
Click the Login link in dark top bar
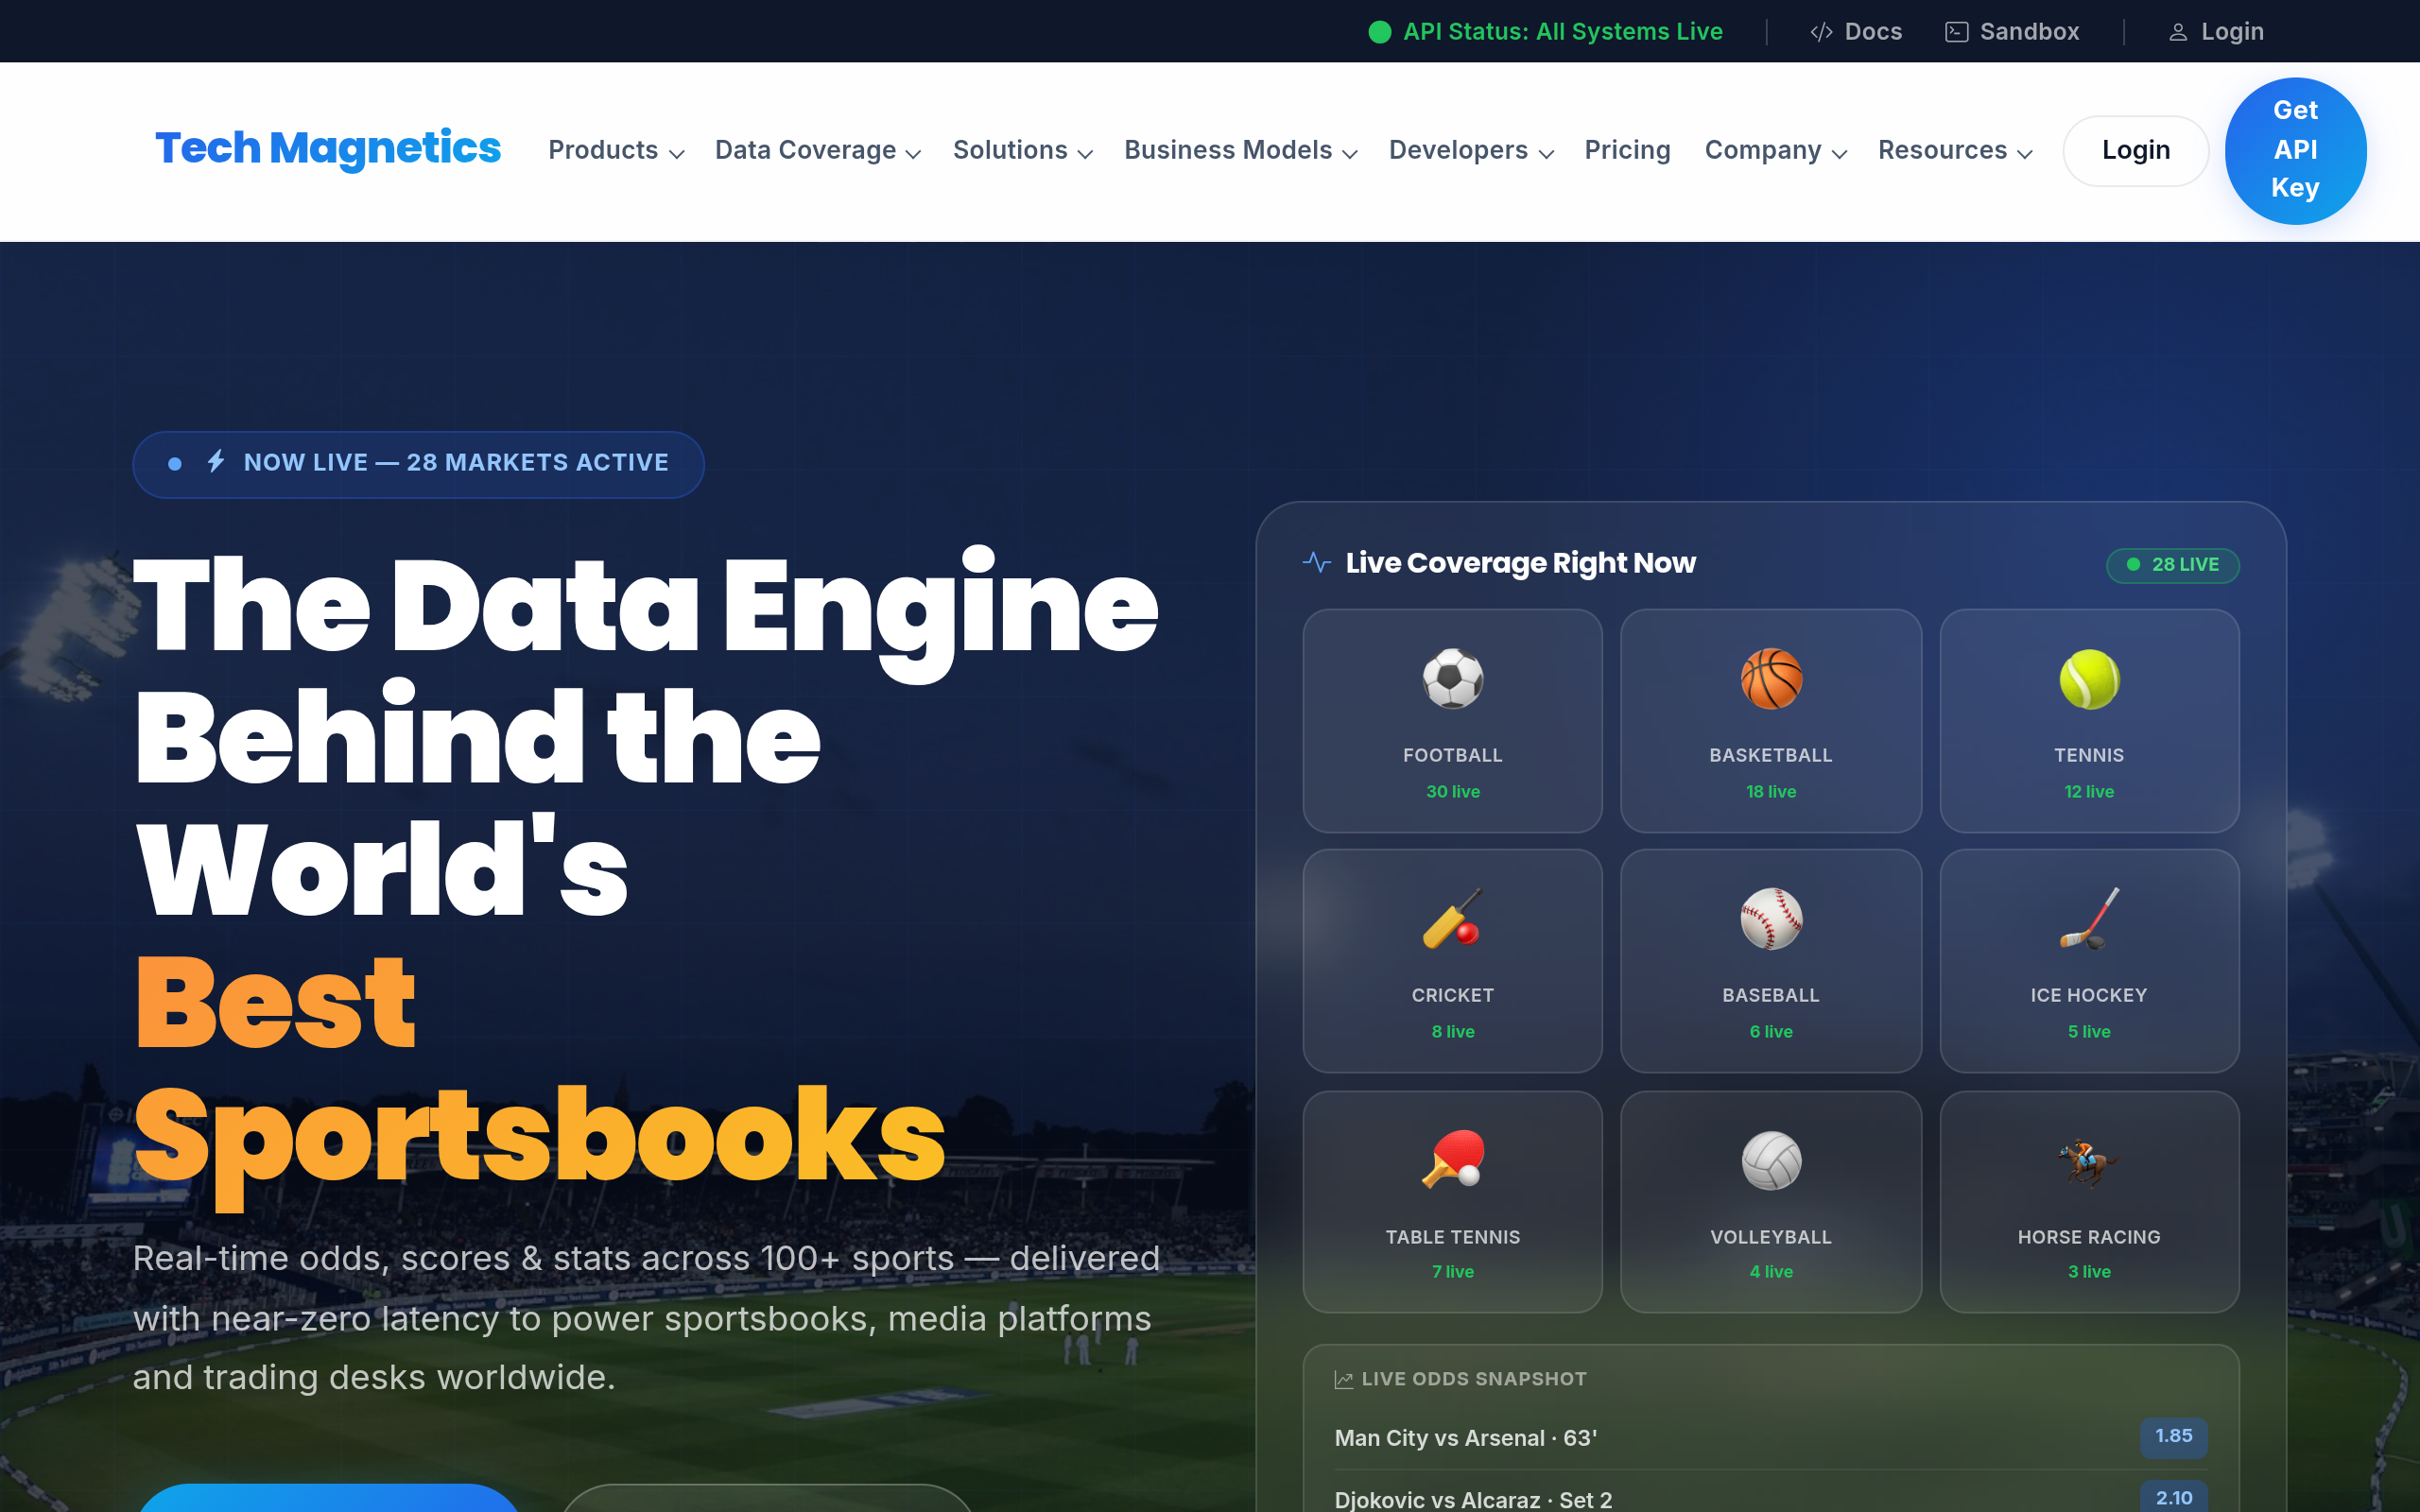pos(2215,32)
